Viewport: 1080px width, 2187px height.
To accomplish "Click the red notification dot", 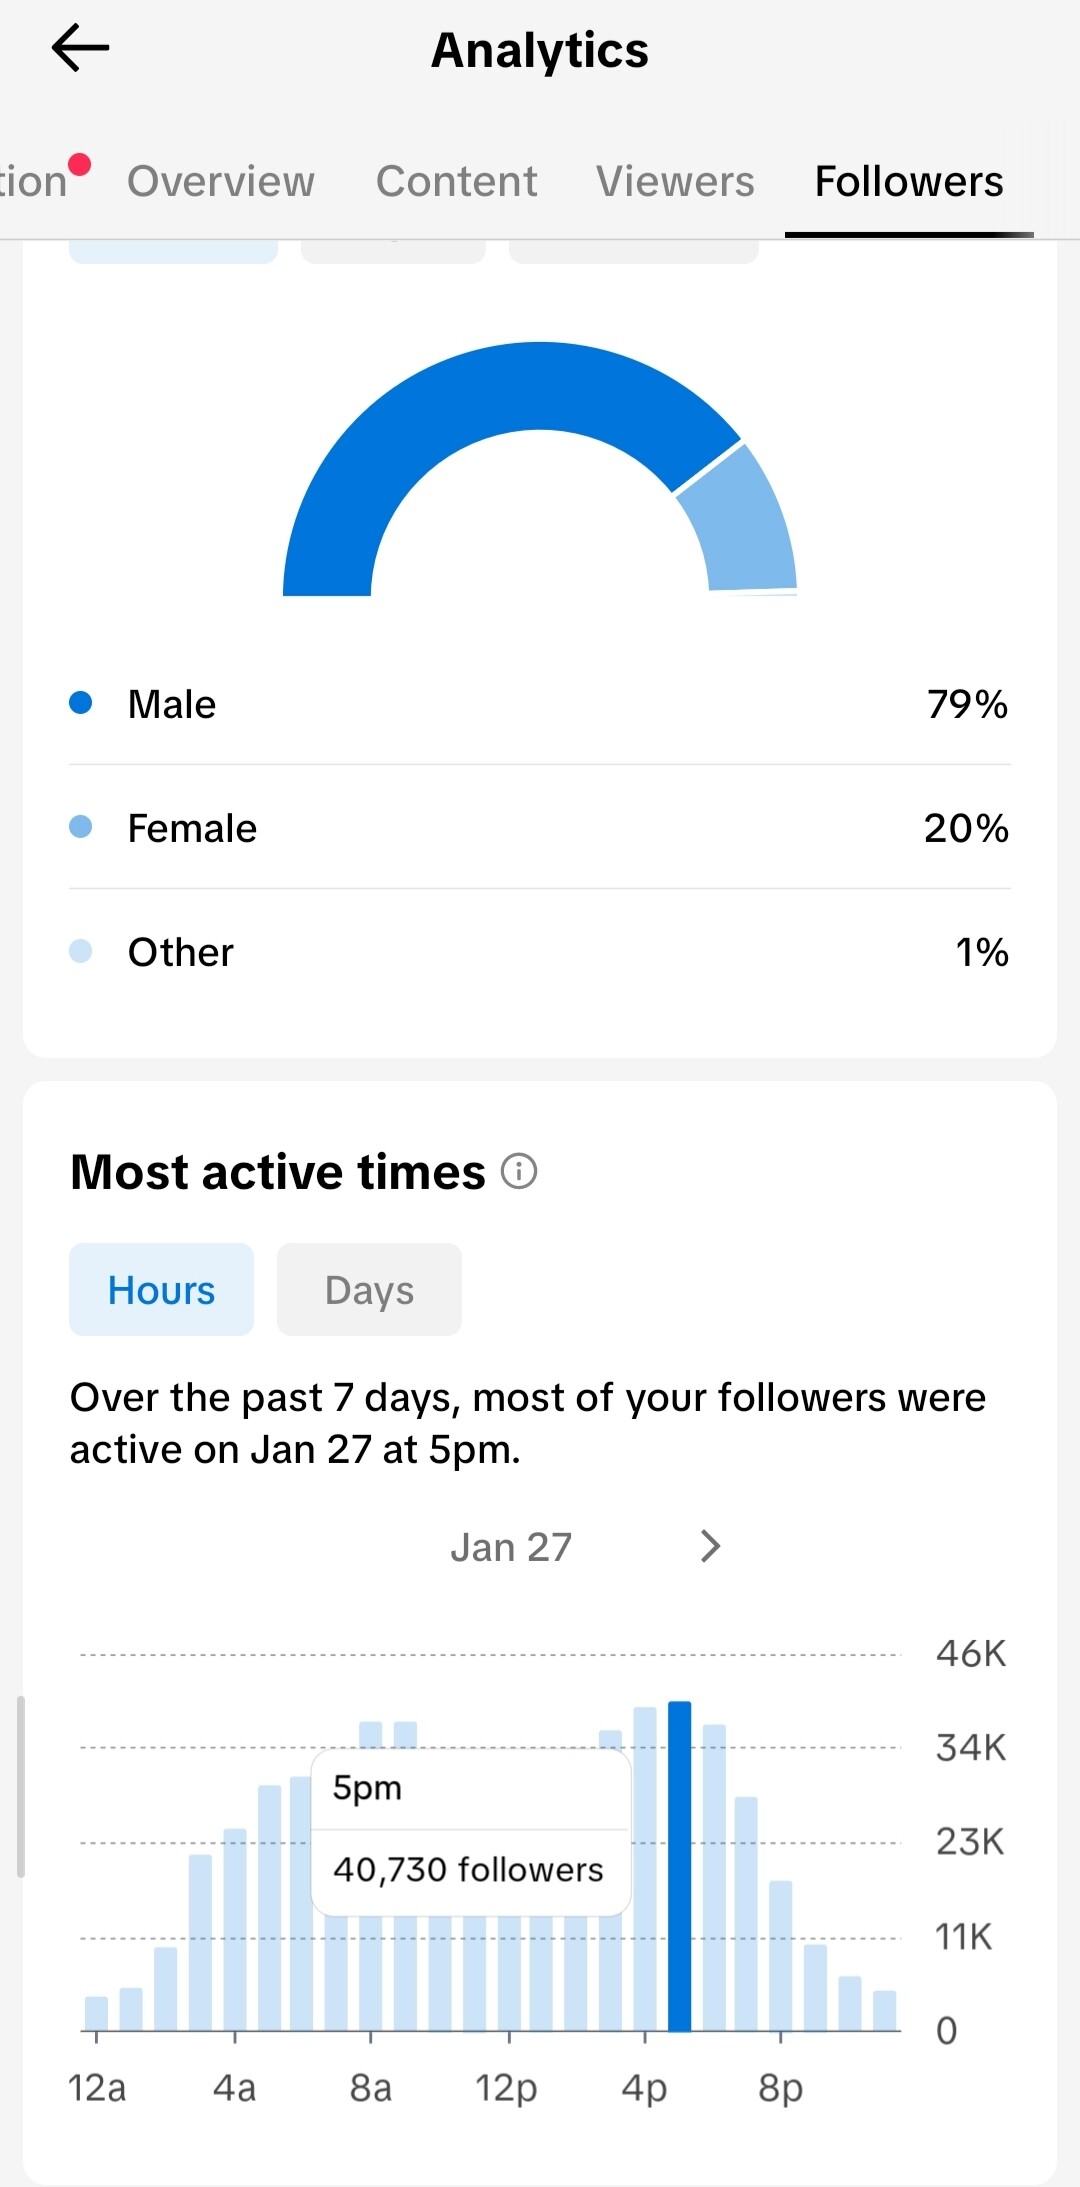I will [80, 164].
